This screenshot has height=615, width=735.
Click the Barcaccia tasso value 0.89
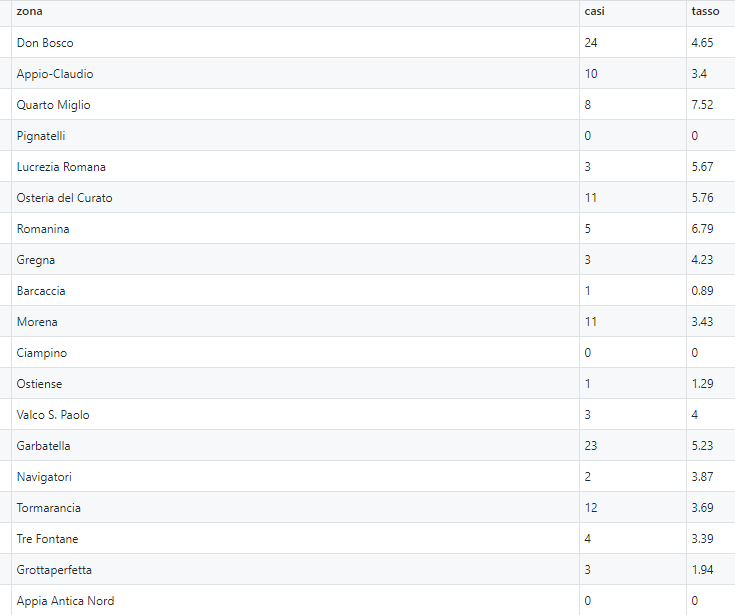[702, 291]
